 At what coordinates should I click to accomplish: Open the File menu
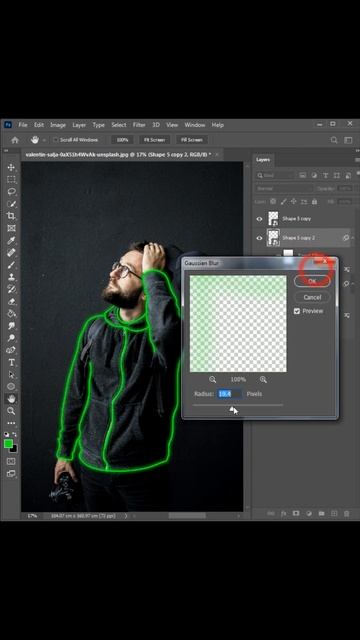click(23, 125)
